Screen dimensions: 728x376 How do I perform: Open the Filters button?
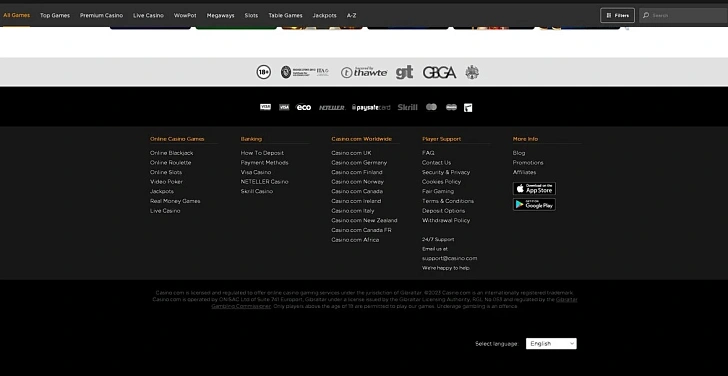pos(617,15)
